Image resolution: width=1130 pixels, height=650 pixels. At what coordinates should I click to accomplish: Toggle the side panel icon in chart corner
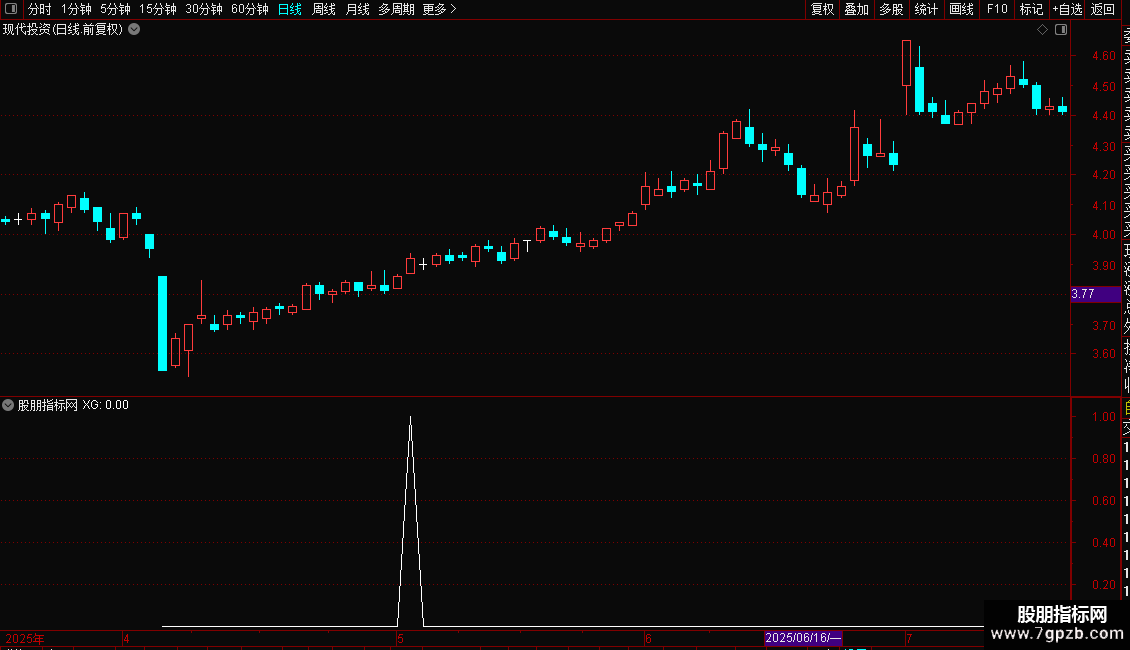[1061, 30]
